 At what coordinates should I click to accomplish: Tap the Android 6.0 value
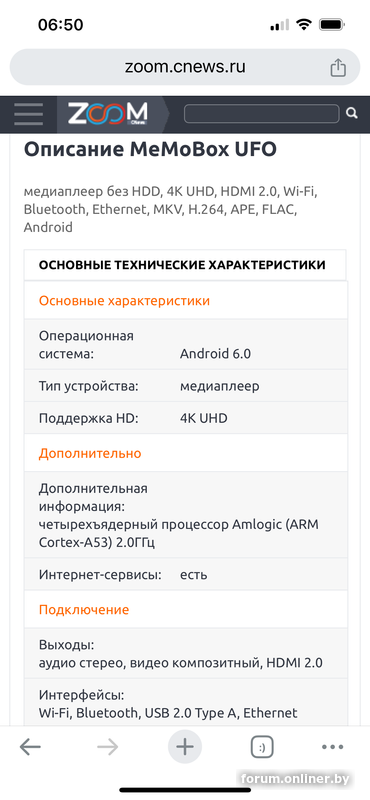pos(215,354)
